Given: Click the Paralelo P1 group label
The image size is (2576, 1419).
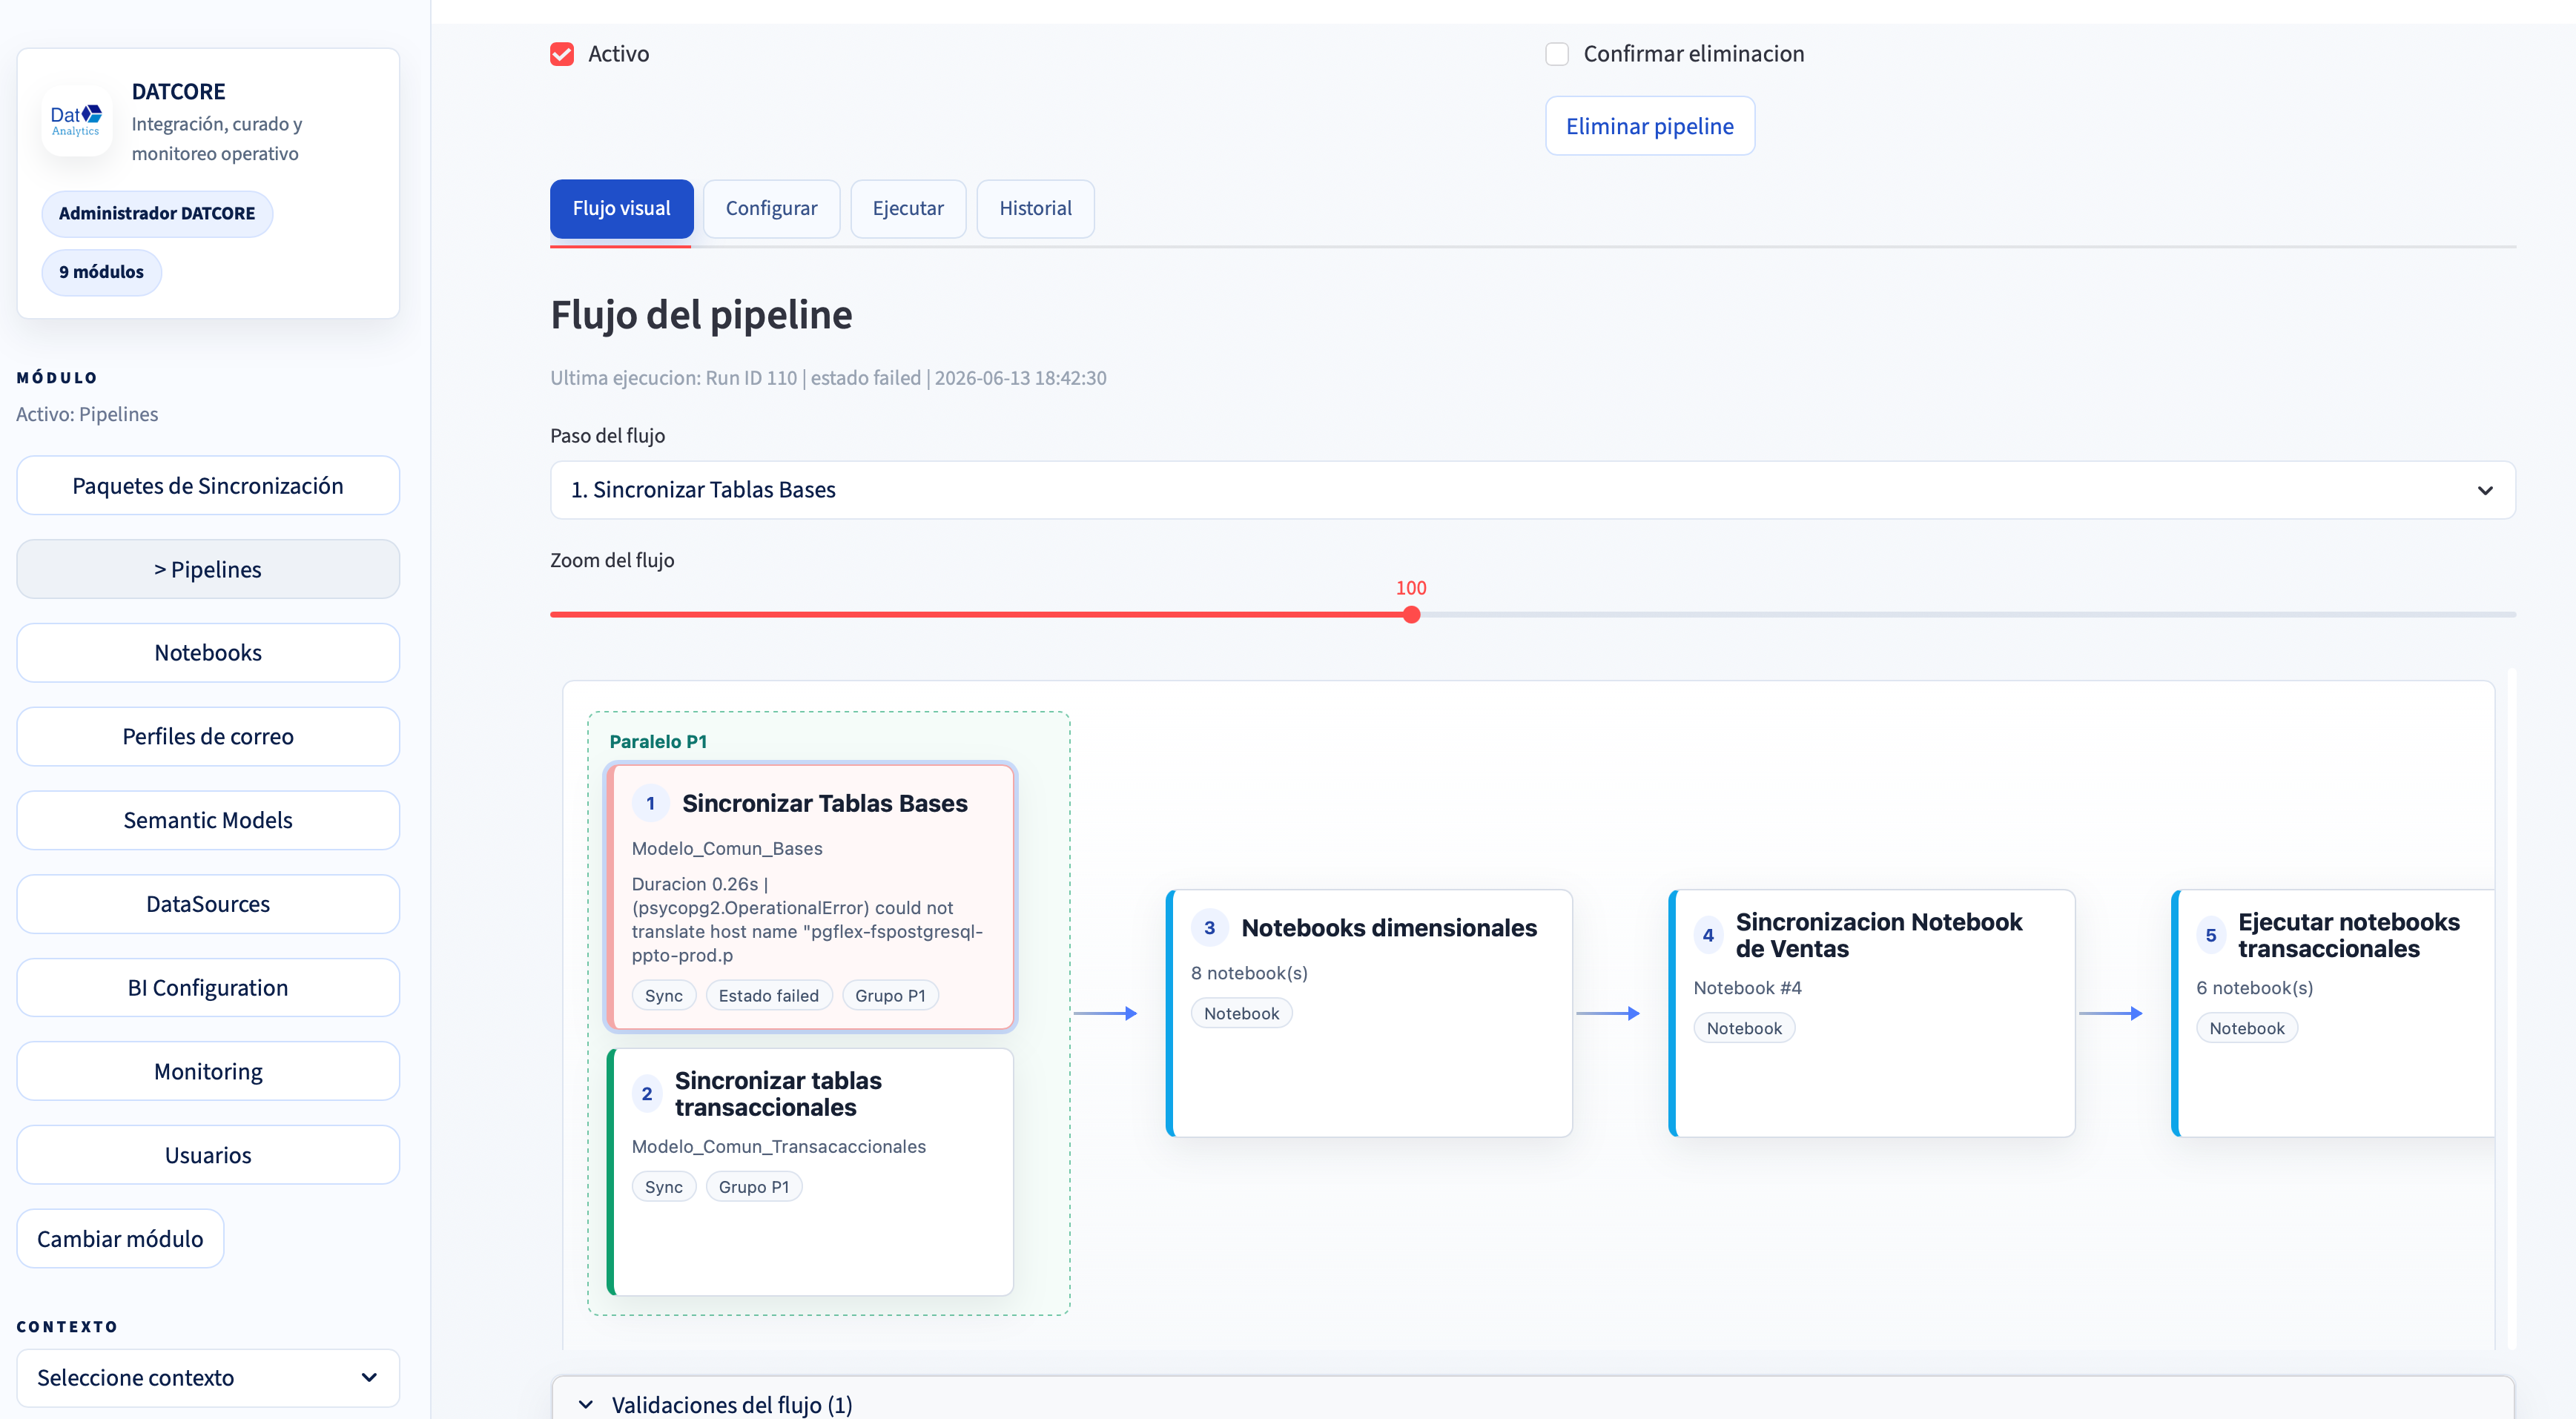Looking at the screenshot, I should click(x=658, y=742).
